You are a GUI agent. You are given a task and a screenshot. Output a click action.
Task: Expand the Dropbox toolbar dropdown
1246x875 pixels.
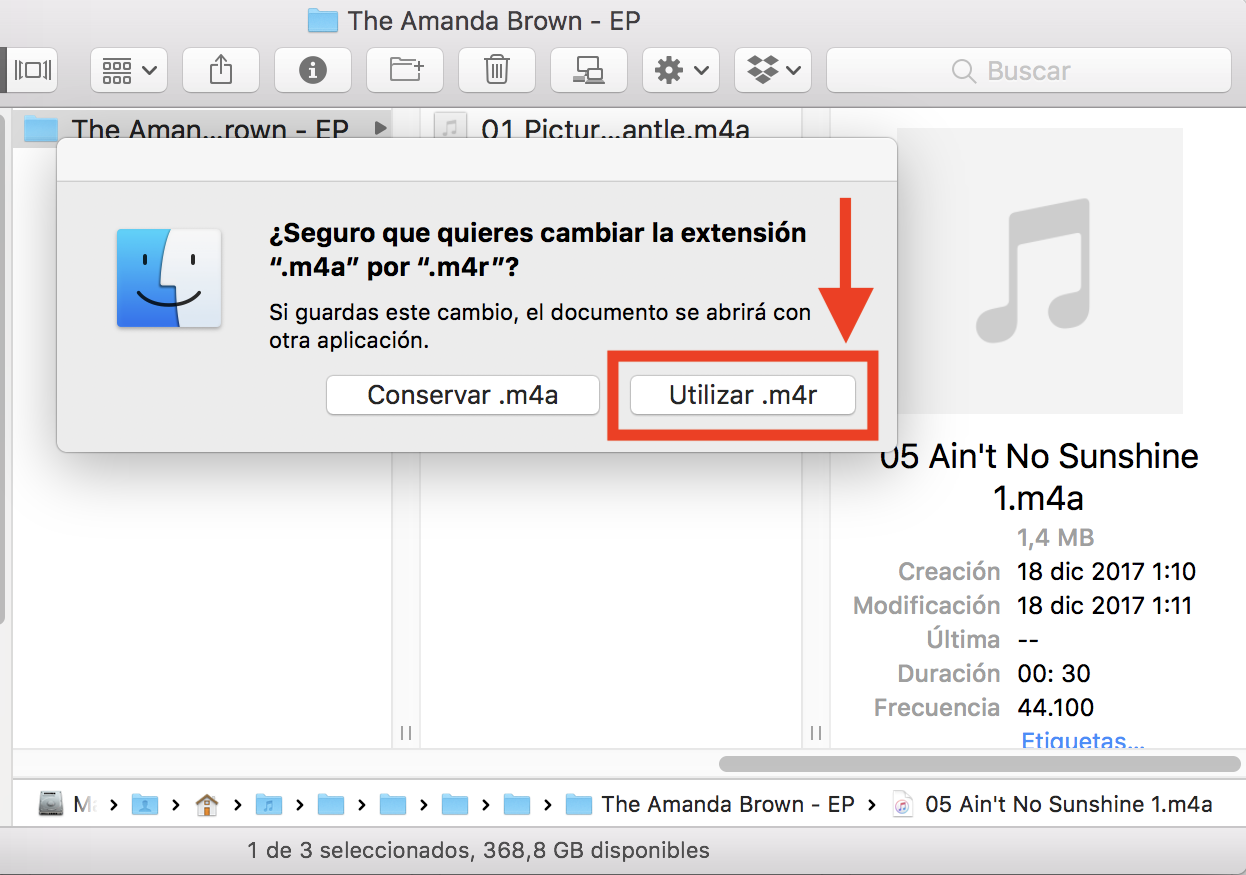click(773, 70)
